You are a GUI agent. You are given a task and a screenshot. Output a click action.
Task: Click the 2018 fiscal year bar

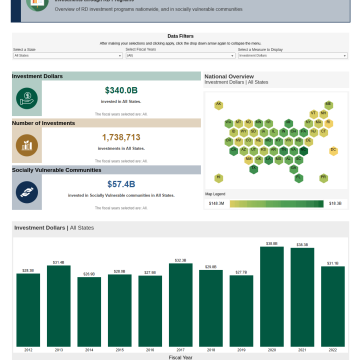pyautogui.click(x=211, y=308)
